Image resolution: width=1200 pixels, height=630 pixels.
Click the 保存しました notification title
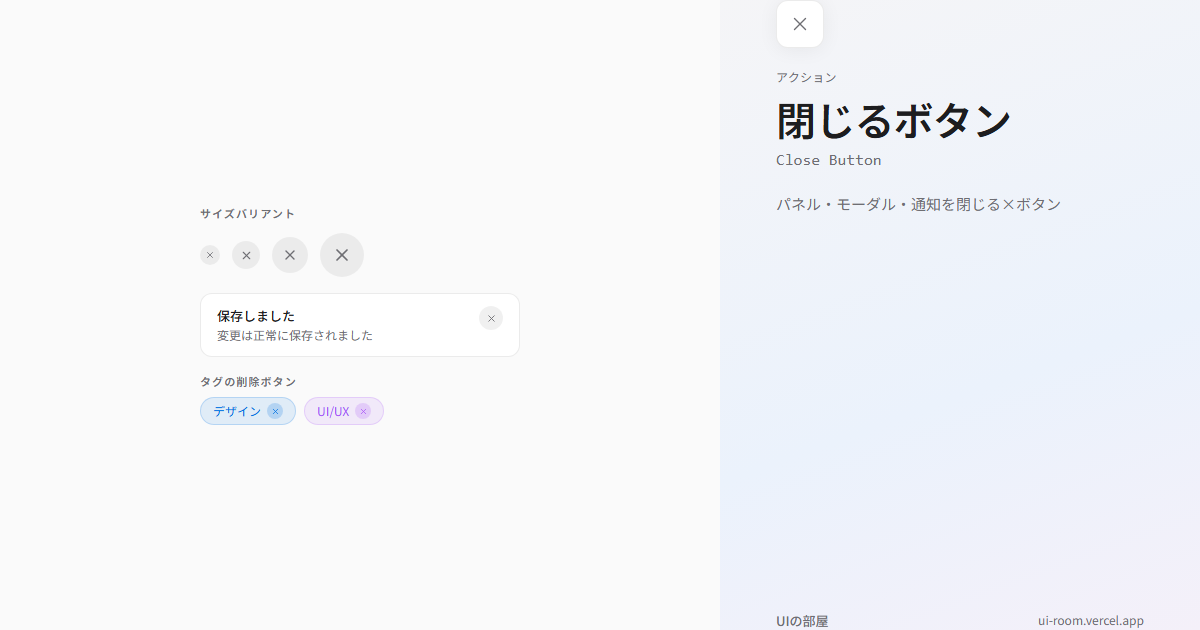coord(256,316)
